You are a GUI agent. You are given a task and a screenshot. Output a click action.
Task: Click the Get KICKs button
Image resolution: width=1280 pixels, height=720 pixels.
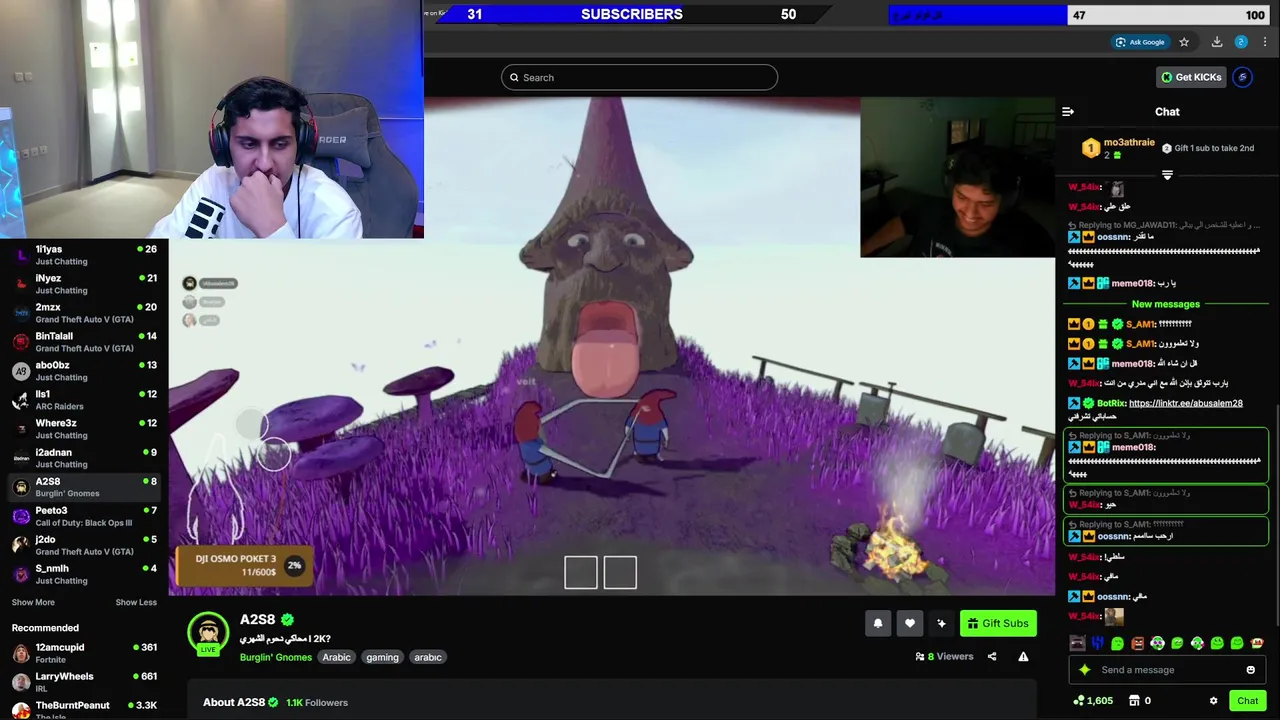click(1190, 77)
